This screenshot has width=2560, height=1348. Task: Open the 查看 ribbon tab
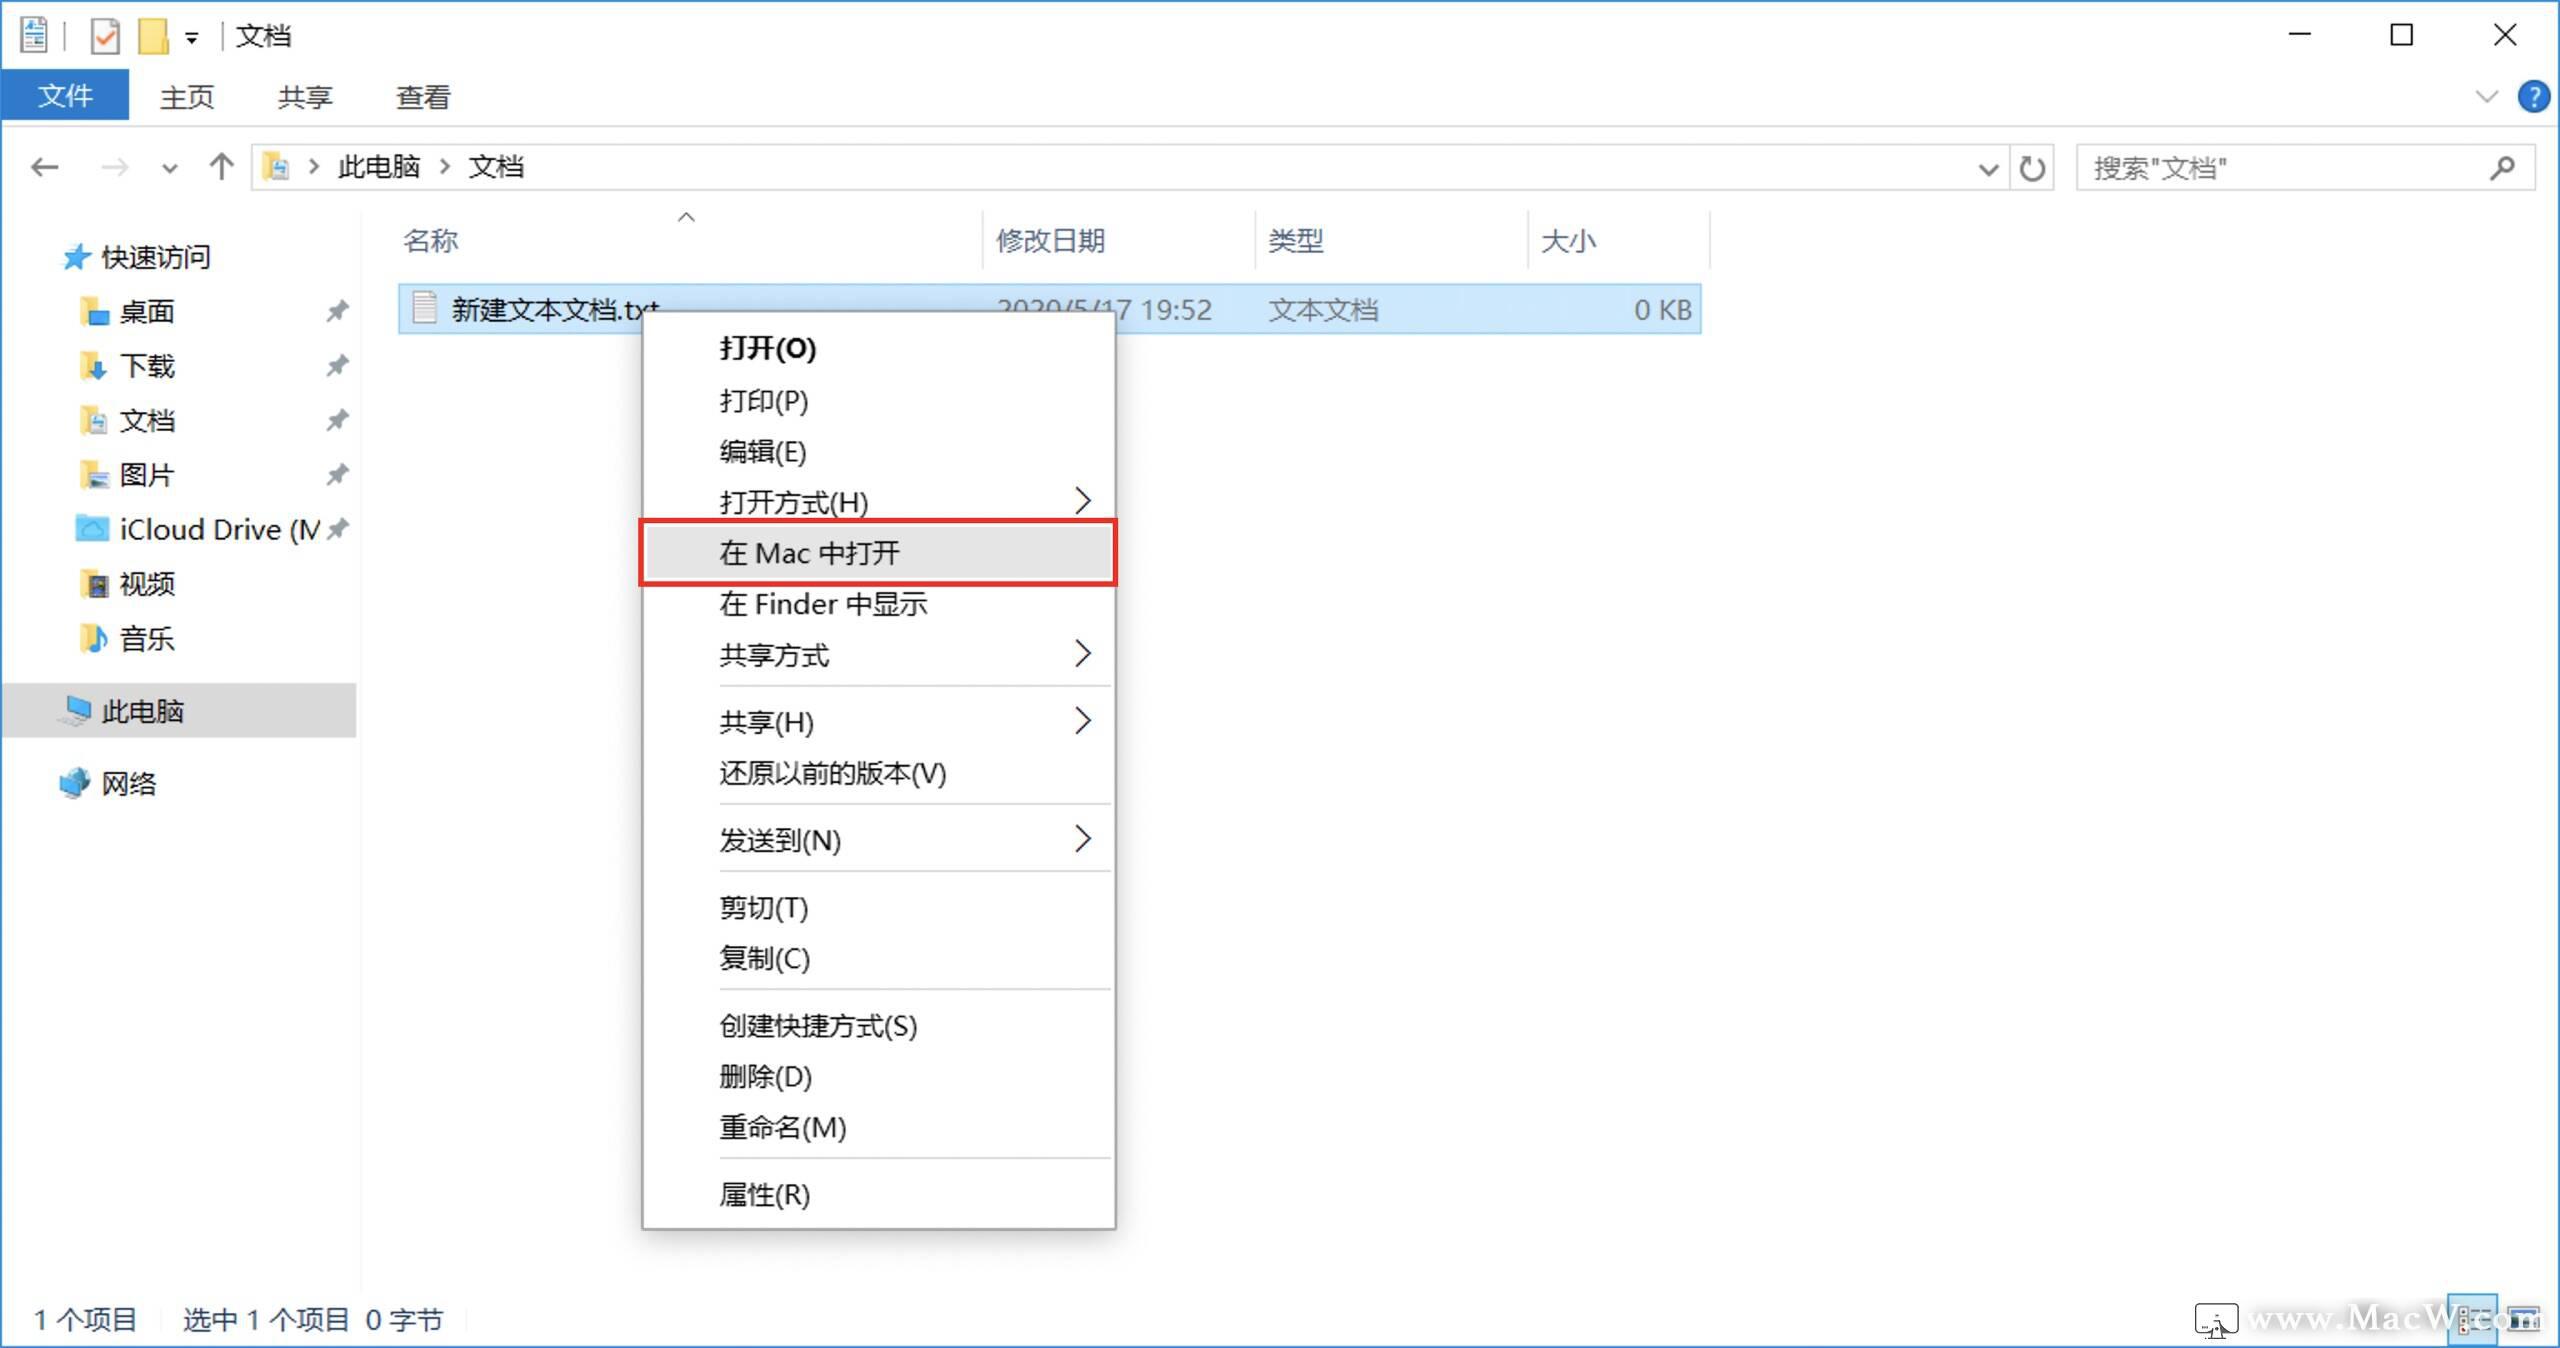click(423, 97)
